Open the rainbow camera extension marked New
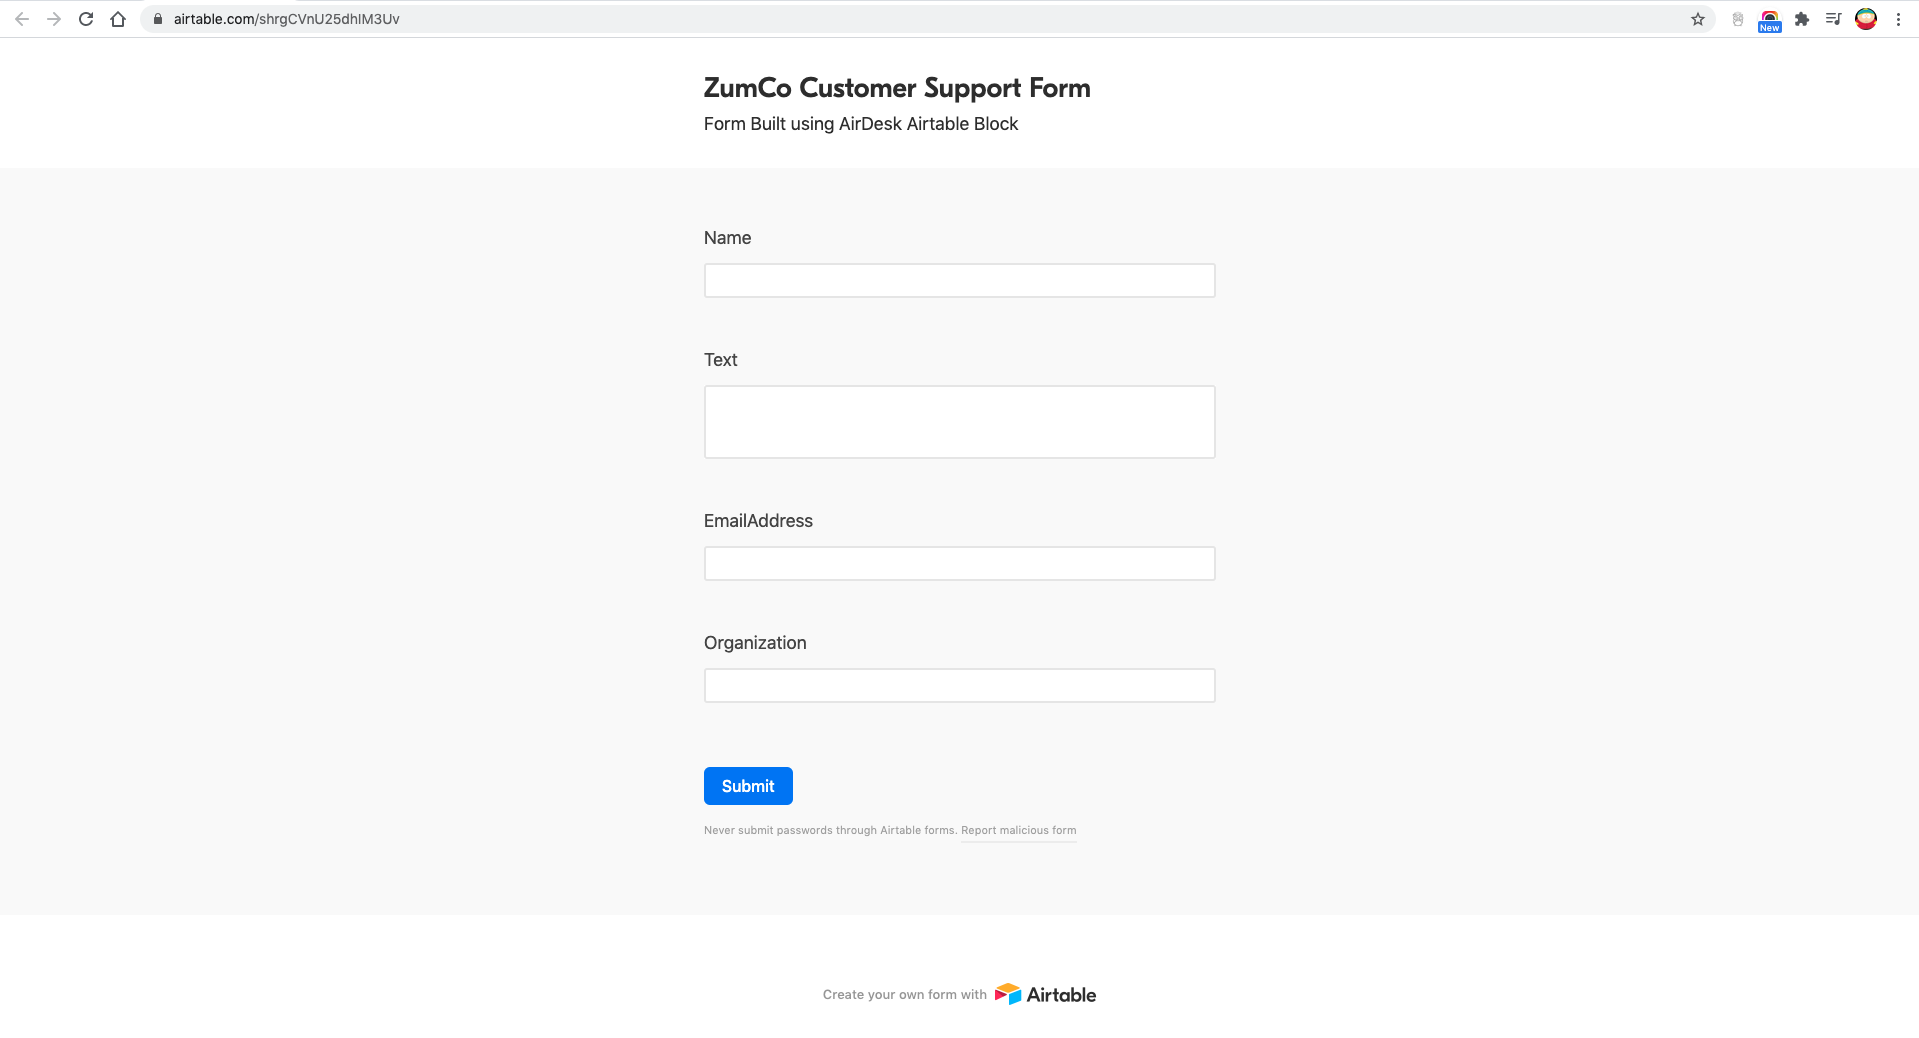 click(1769, 20)
